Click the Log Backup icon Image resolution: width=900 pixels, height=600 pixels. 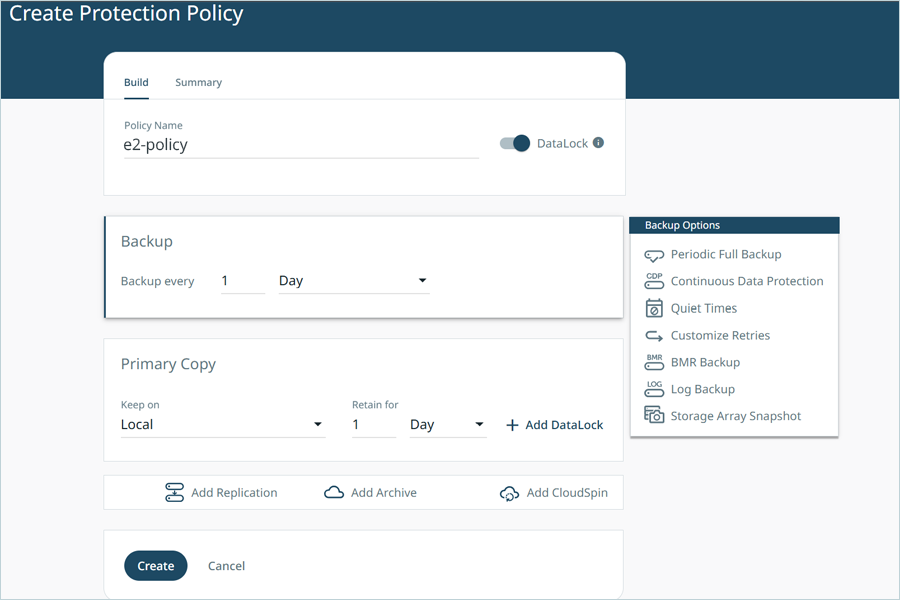654,389
